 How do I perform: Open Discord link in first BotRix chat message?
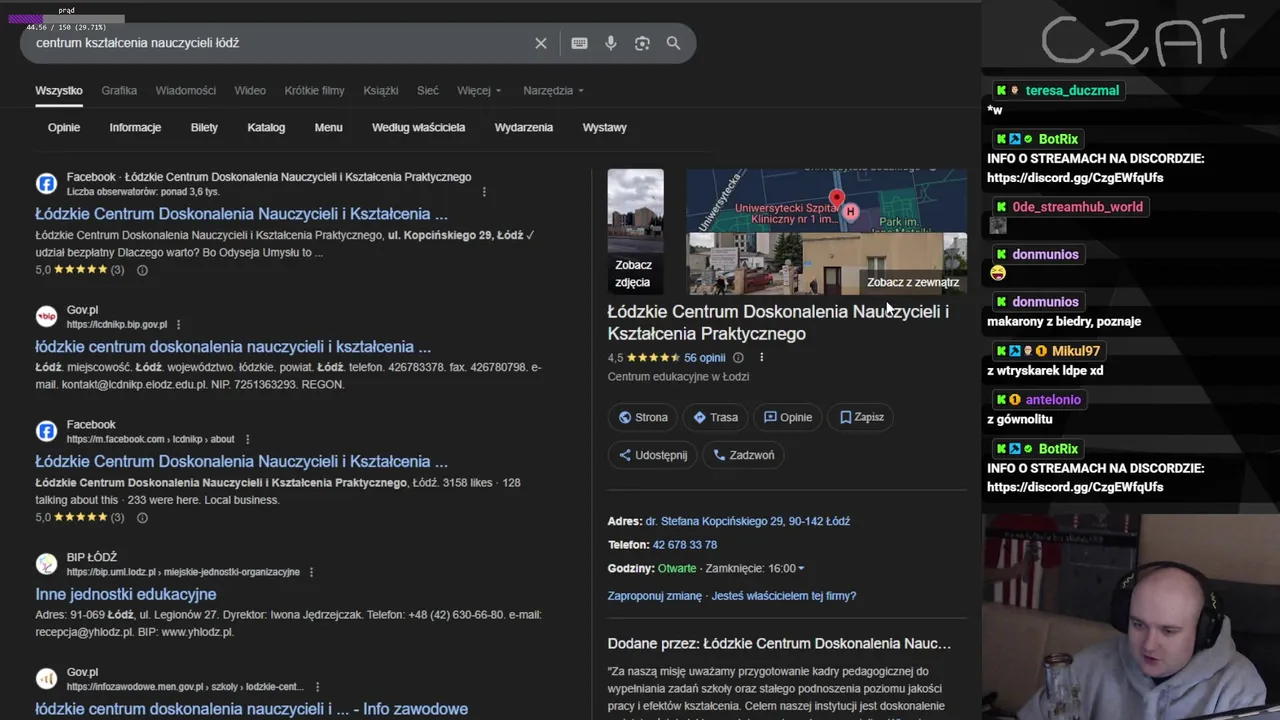tap(1075, 178)
